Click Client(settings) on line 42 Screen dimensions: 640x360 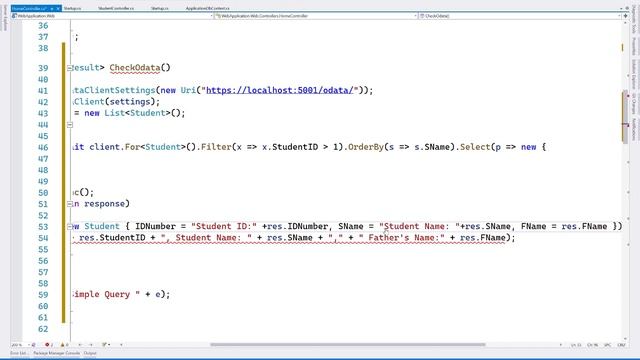coord(114,102)
